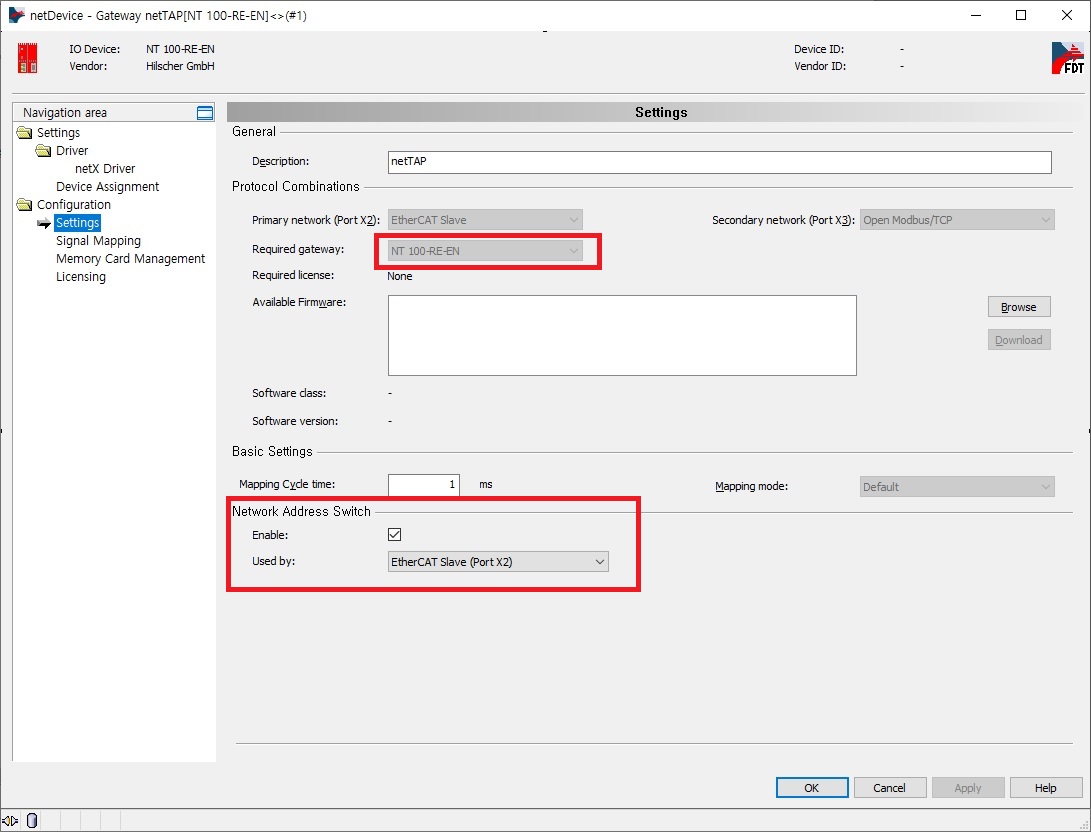Click the Settings panel header
The image size is (1091, 832).
pos(659,112)
